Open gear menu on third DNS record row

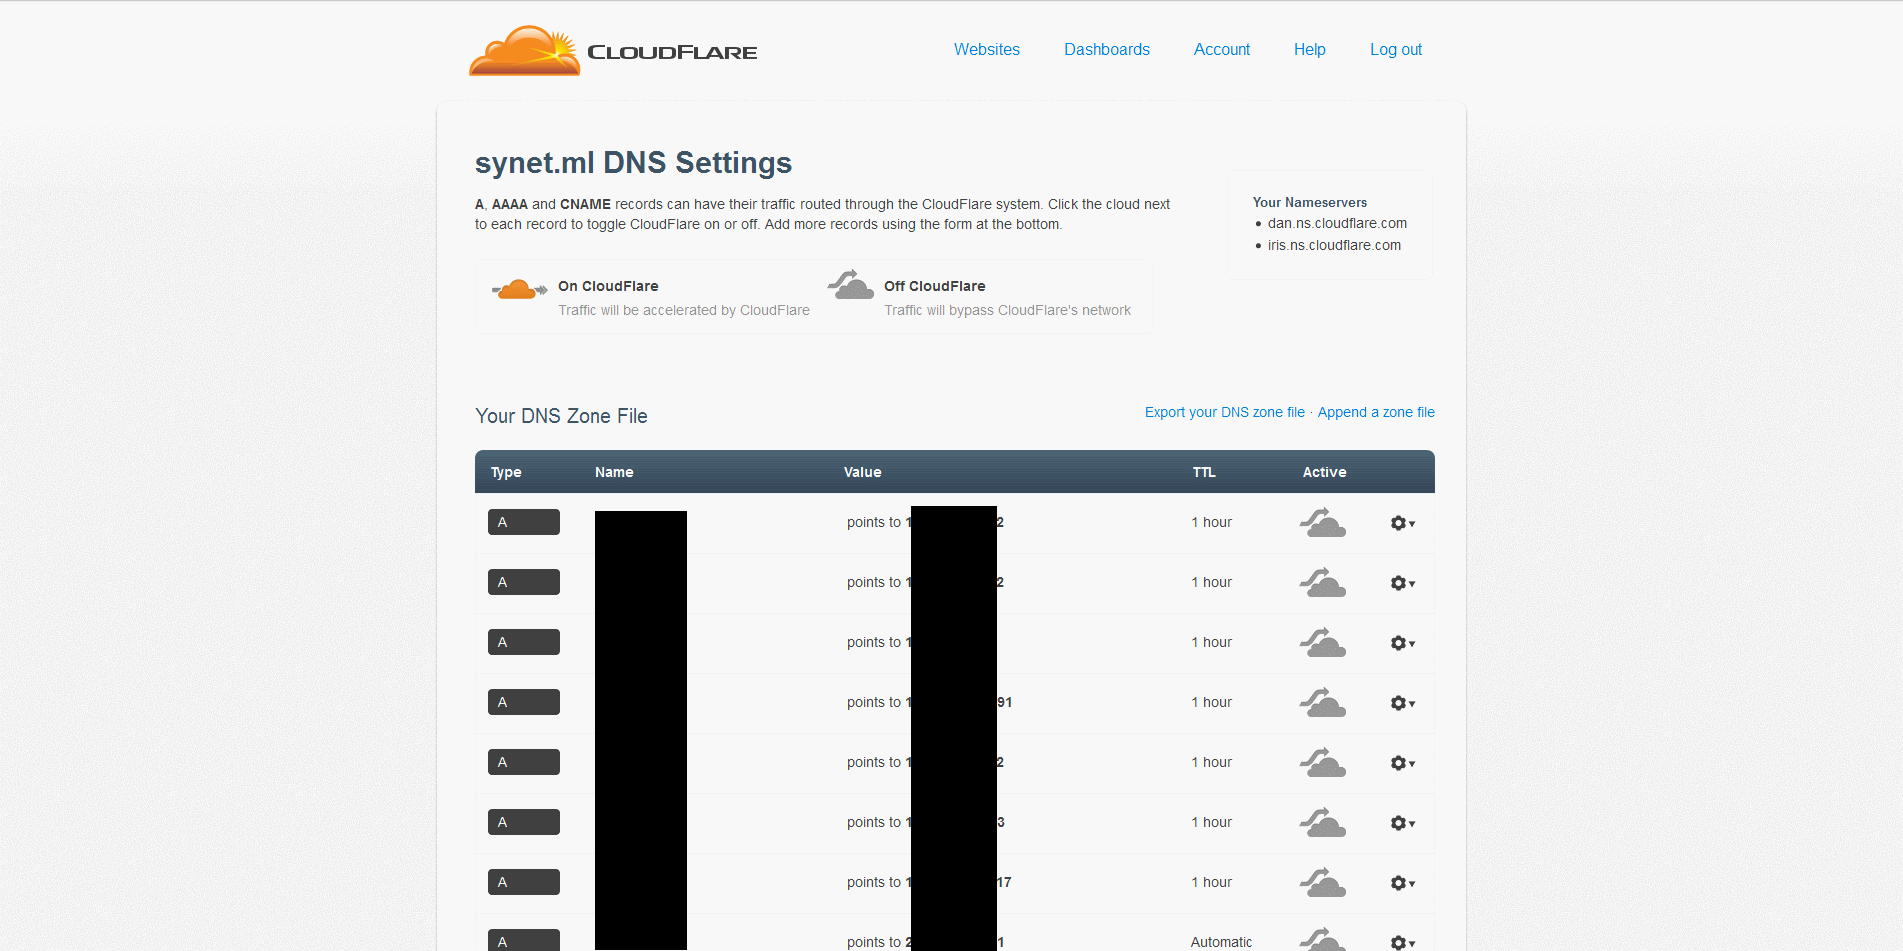pos(1402,643)
